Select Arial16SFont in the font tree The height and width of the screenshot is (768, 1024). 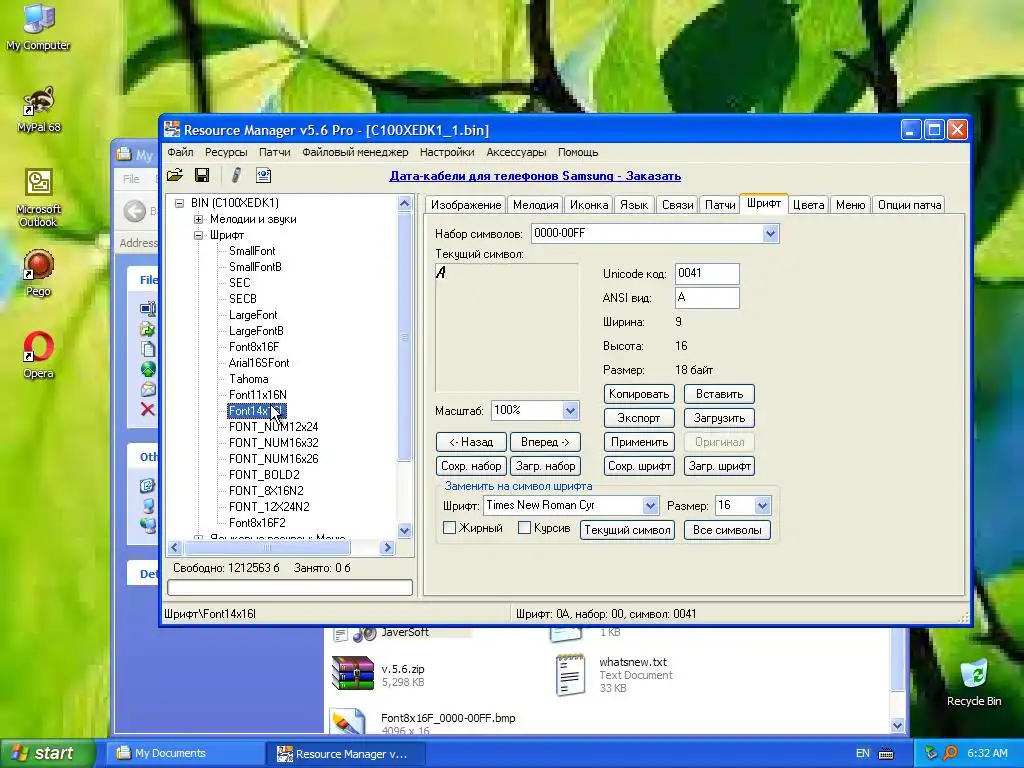pyautogui.click(x=259, y=363)
